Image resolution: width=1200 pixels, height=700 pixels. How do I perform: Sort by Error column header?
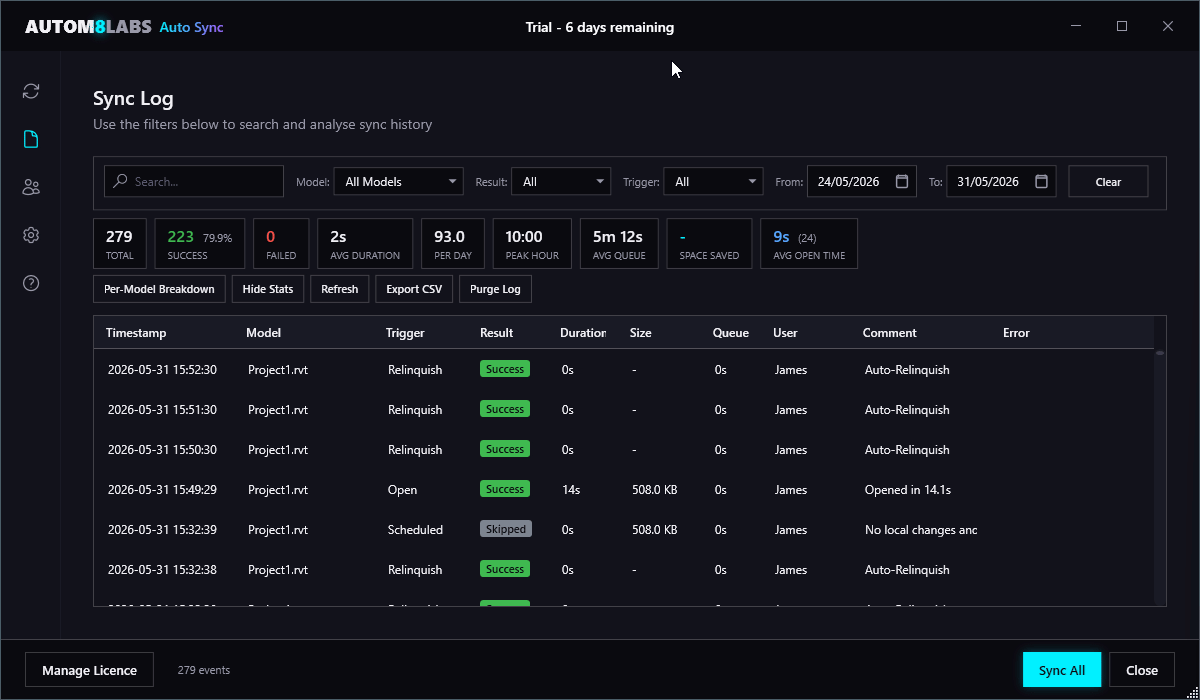point(1016,333)
